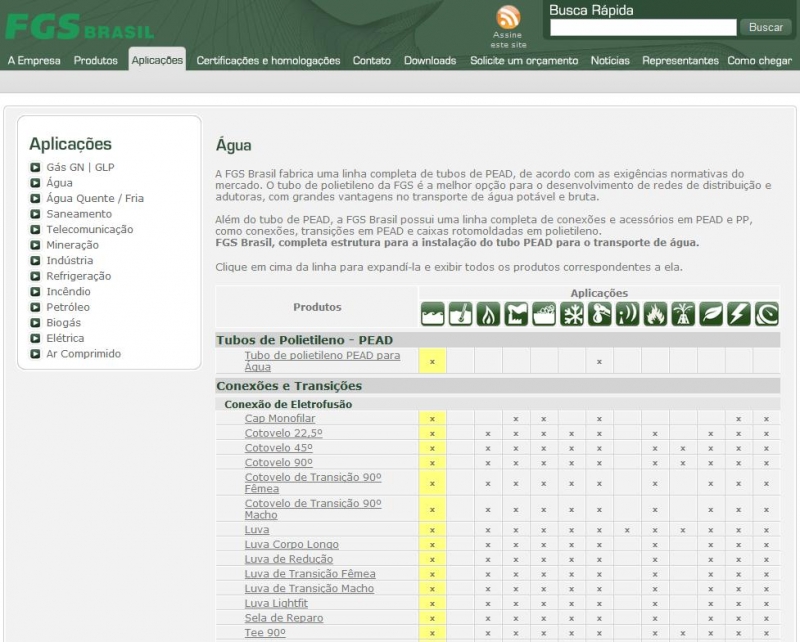The height and width of the screenshot is (642, 800).
Task: Open Como chegar in the navigation
Action: [760, 61]
